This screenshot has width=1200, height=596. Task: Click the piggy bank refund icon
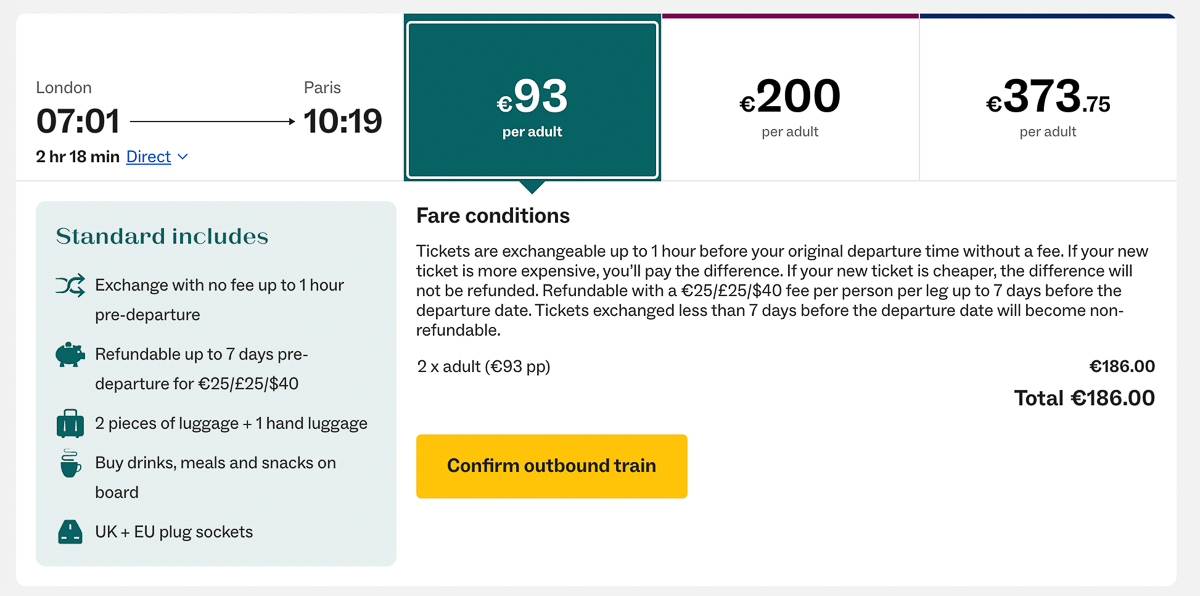(x=70, y=355)
